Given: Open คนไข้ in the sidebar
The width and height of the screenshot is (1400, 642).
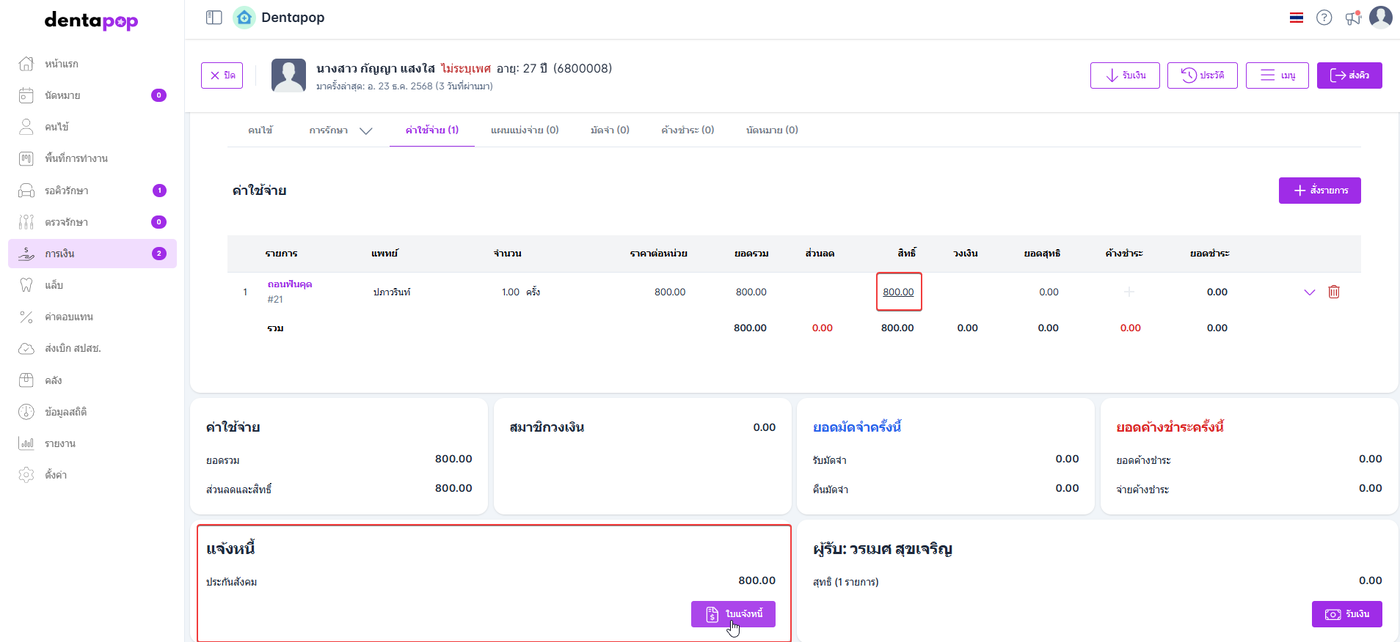Looking at the screenshot, I should [92, 127].
